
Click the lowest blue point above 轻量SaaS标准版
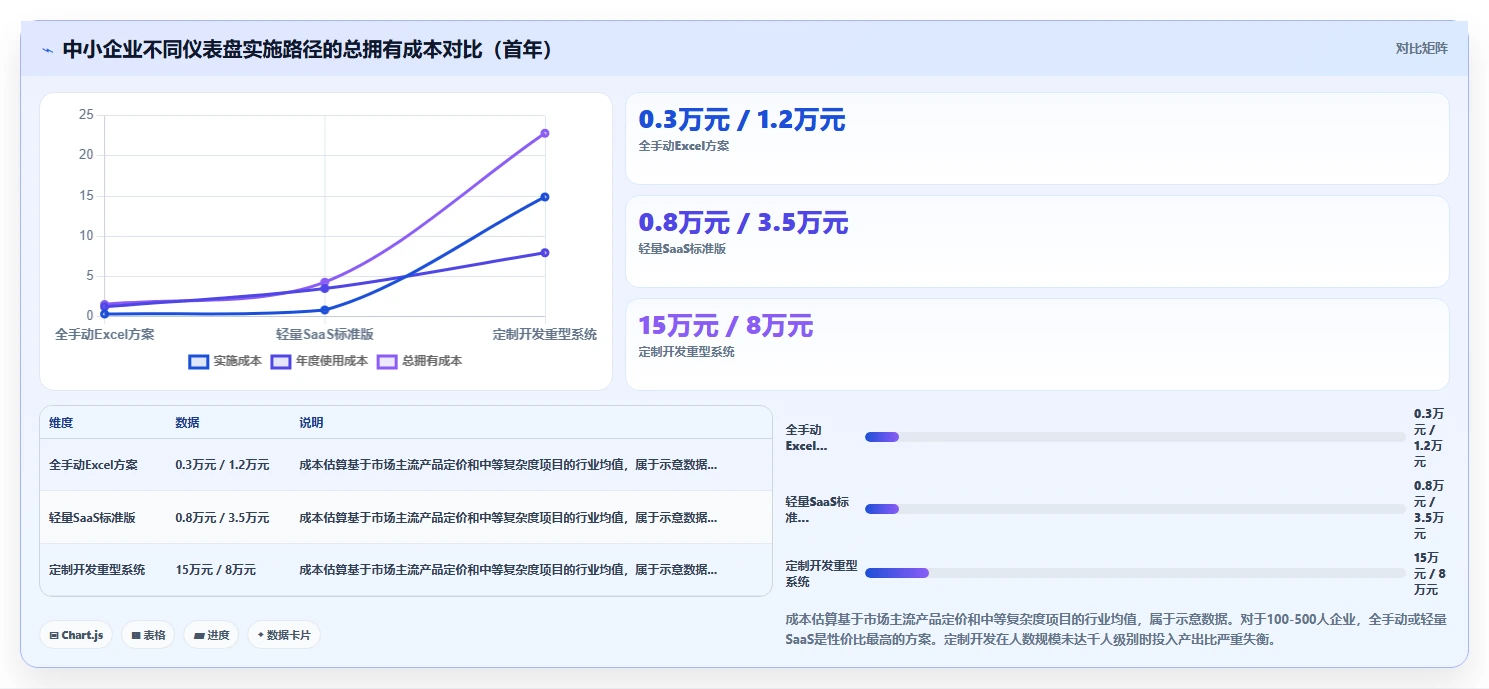[x=325, y=310]
